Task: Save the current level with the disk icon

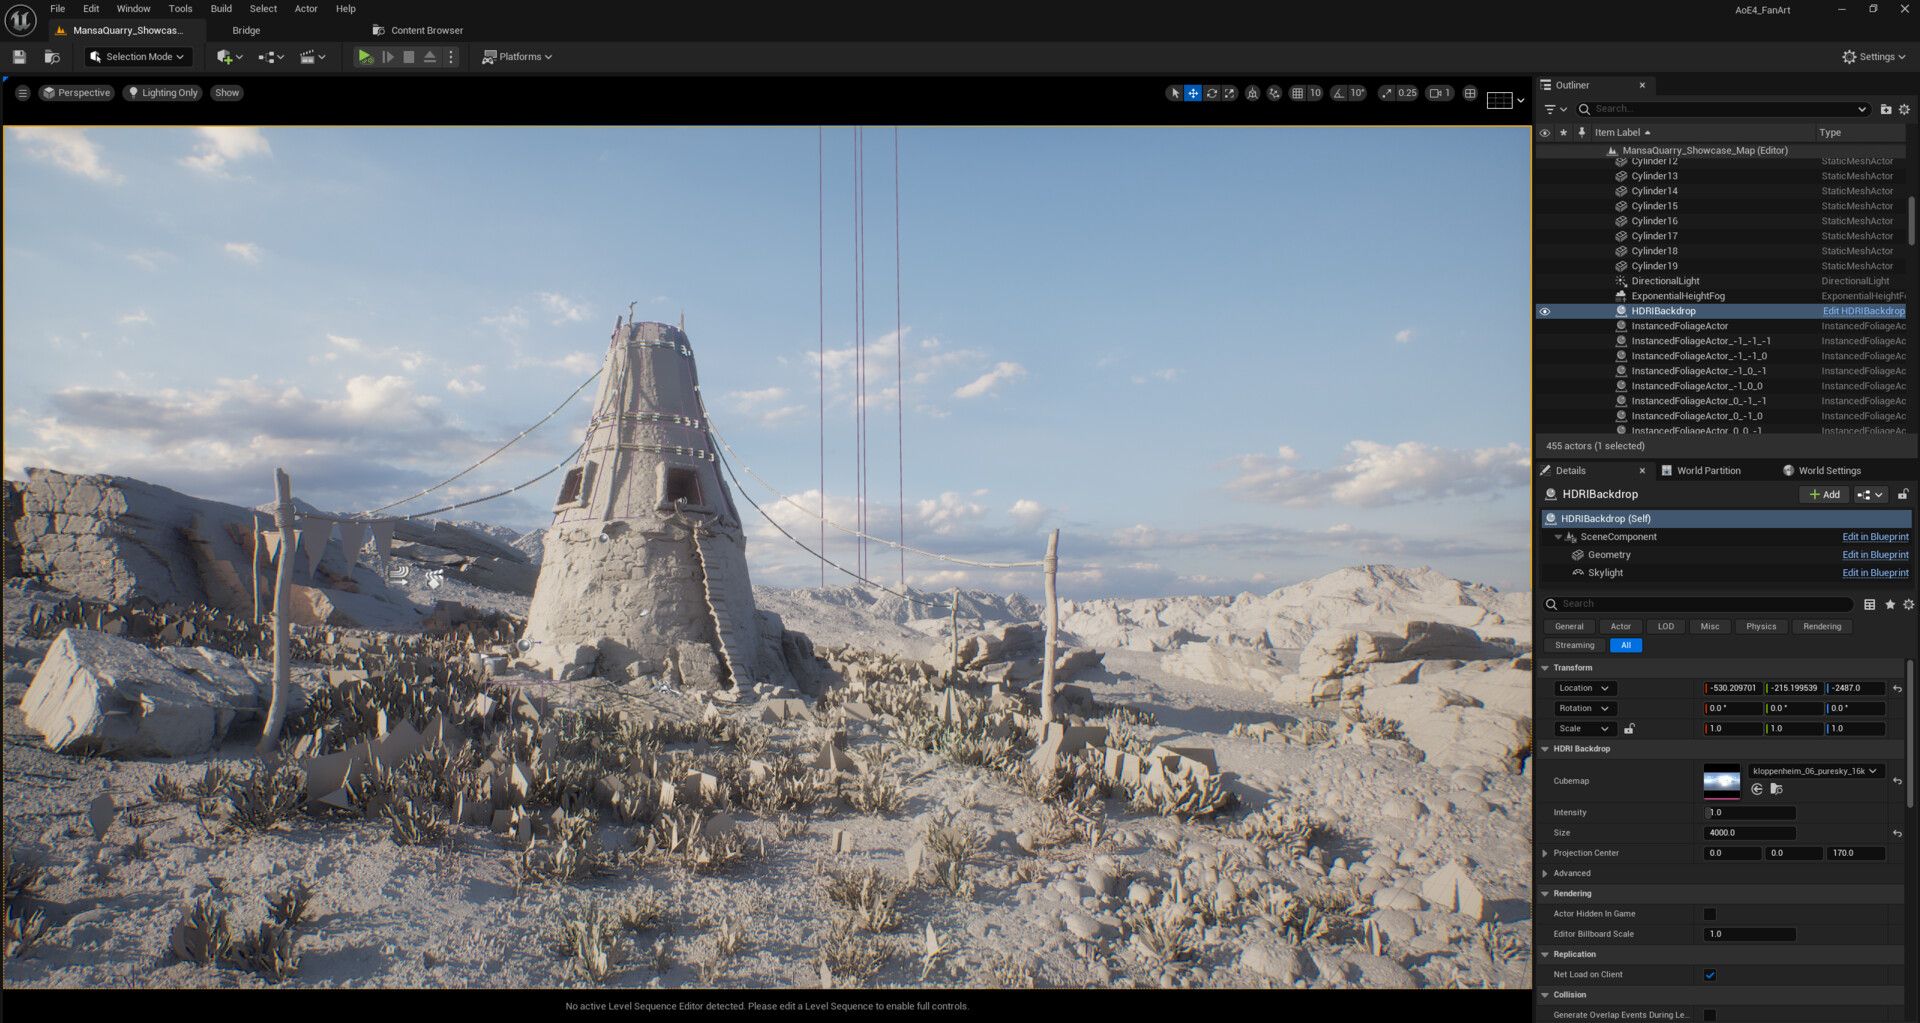Action: [x=19, y=57]
